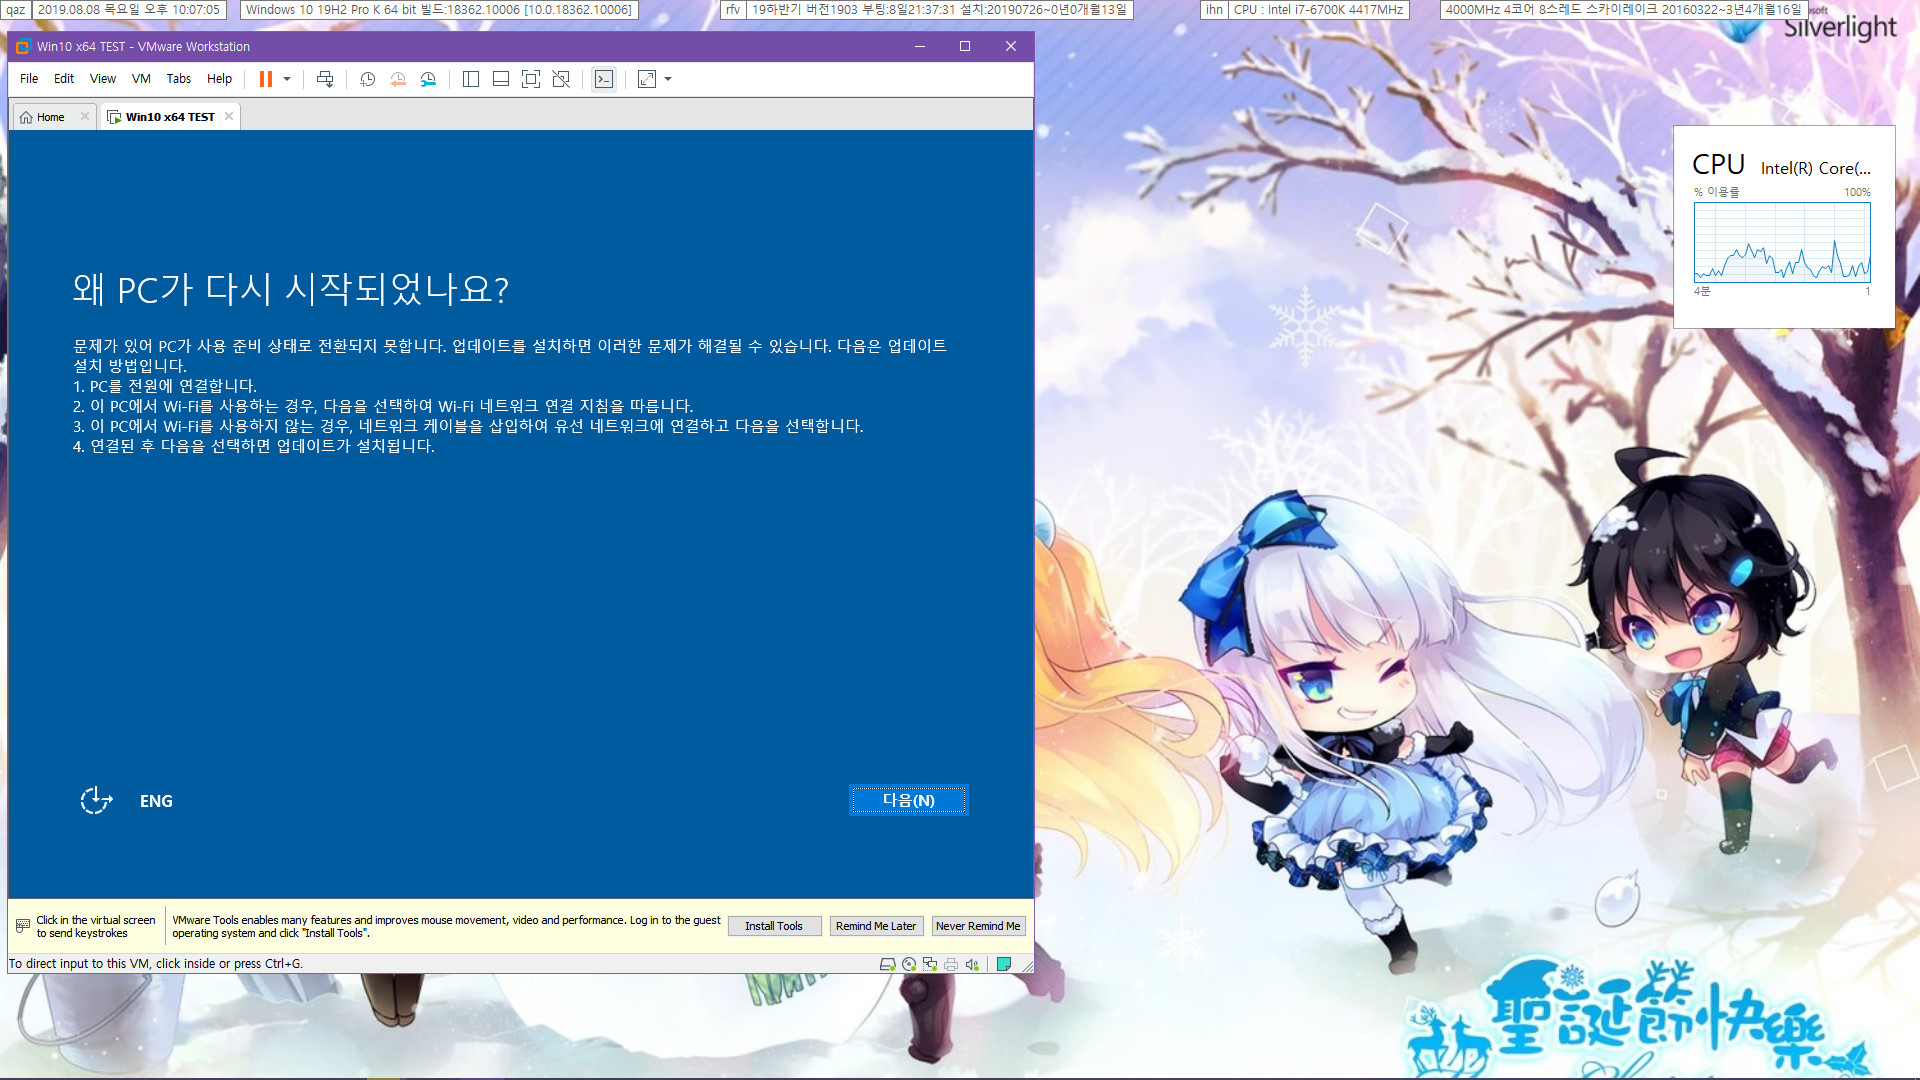Screen dimensions: 1920x1080
Task: Toggle the library sidebar panel icon
Action: (x=471, y=79)
